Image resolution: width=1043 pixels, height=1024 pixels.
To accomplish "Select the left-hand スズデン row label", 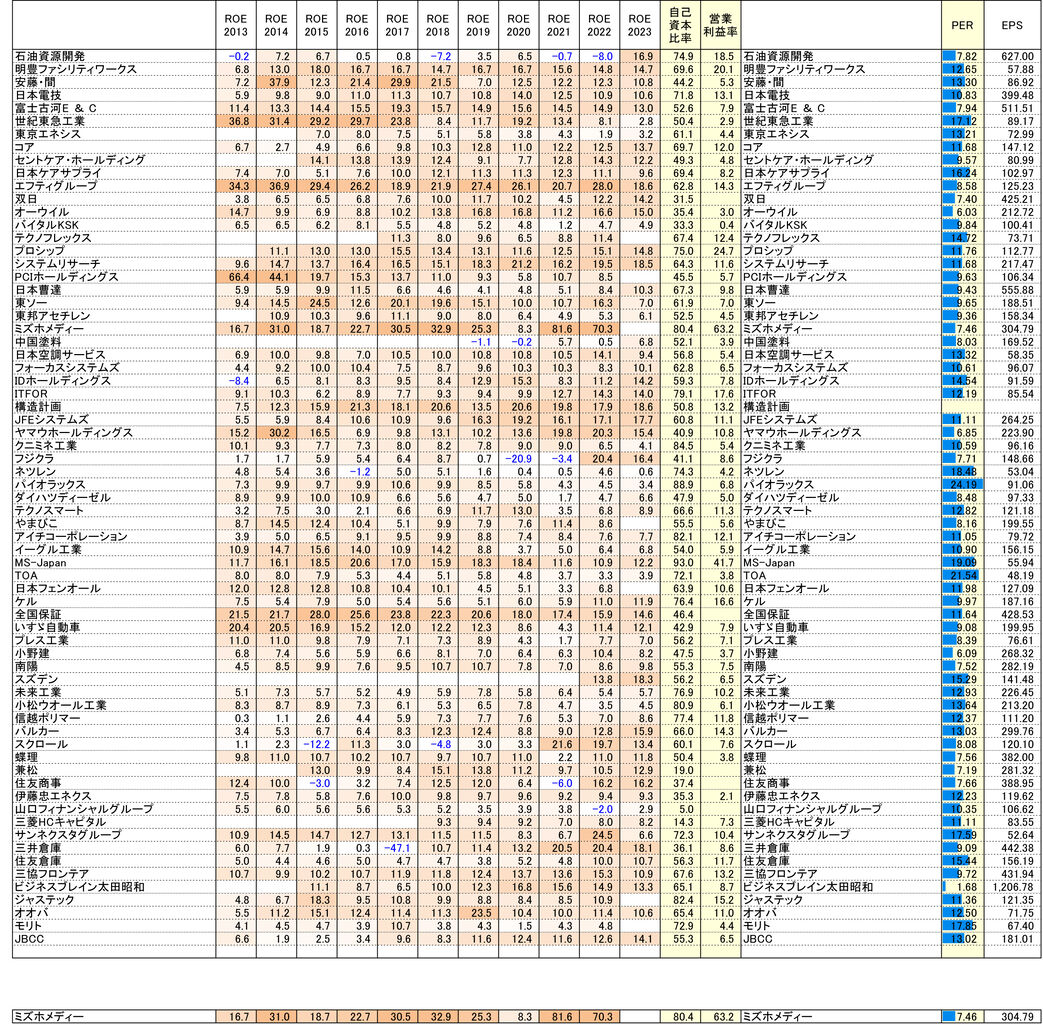I will 36,679.
